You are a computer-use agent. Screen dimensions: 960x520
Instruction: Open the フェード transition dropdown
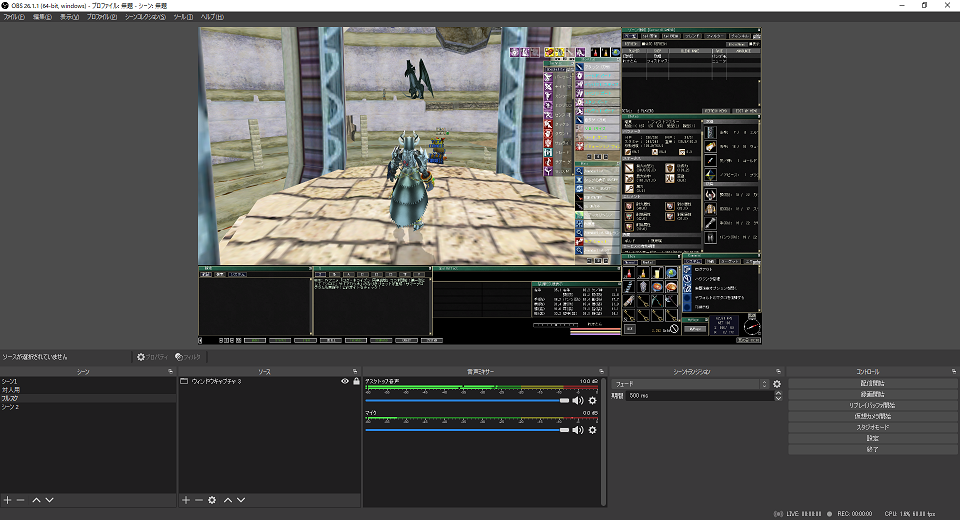click(690, 384)
